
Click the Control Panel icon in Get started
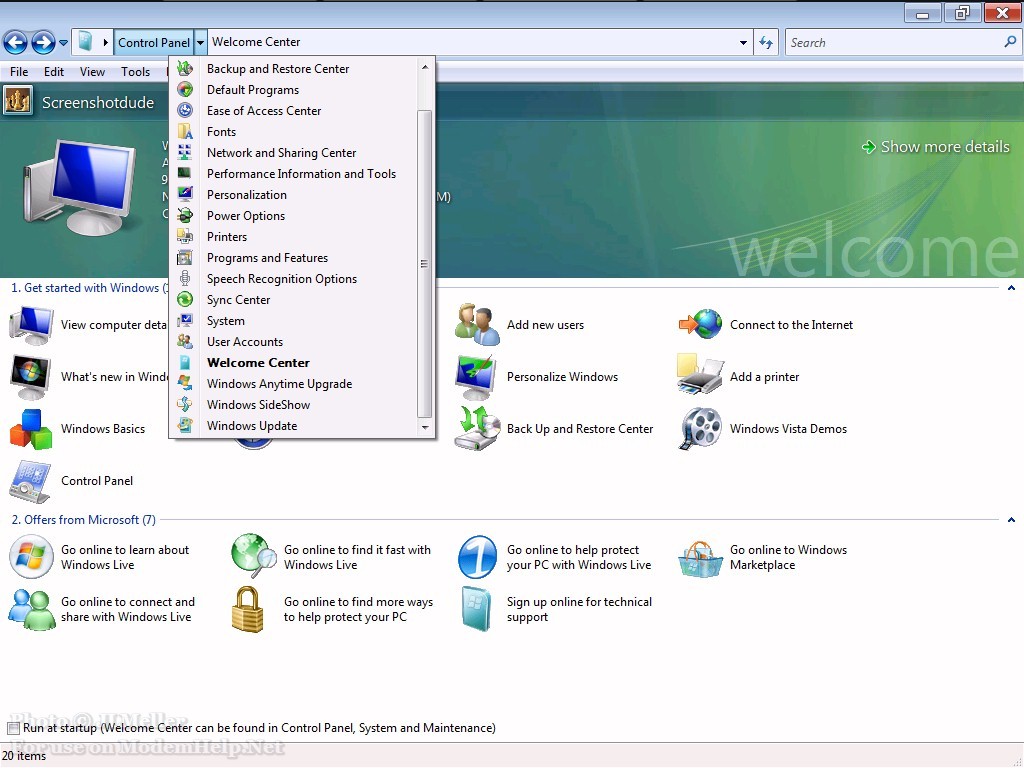(30, 481)
